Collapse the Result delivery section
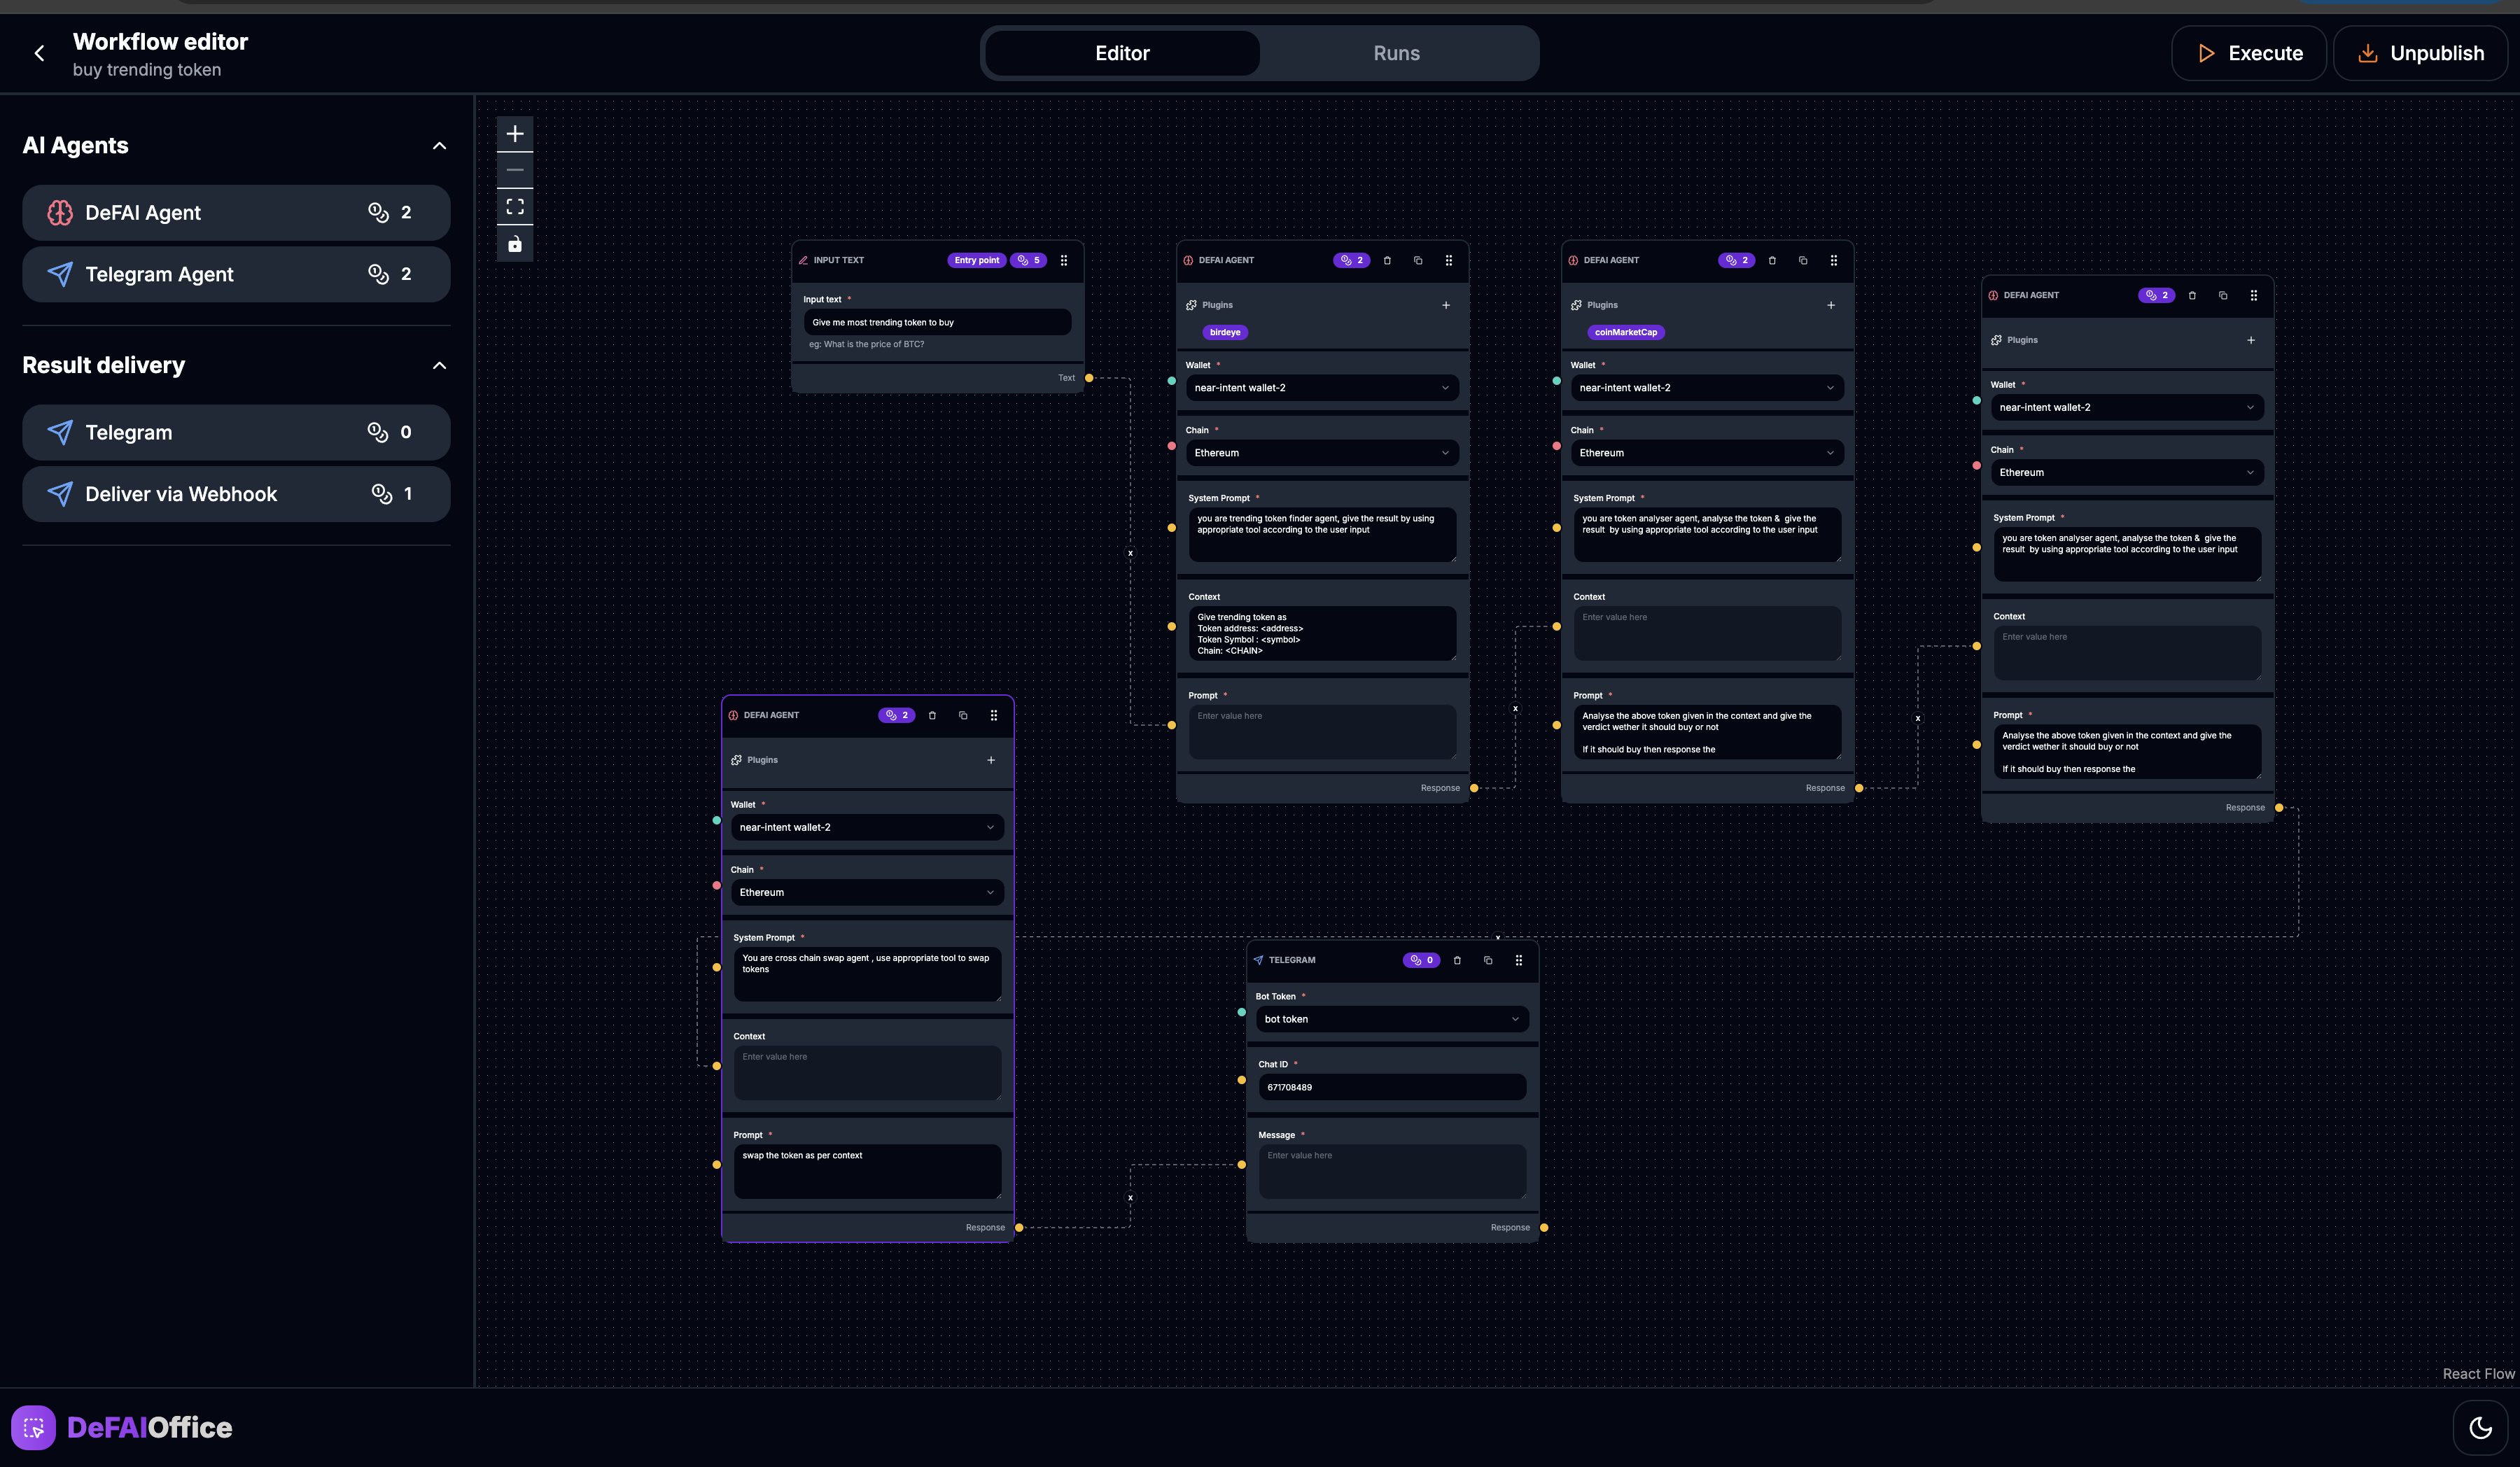The width and height of the screenshot is (2520, 1467). click(x=439, y=366)
